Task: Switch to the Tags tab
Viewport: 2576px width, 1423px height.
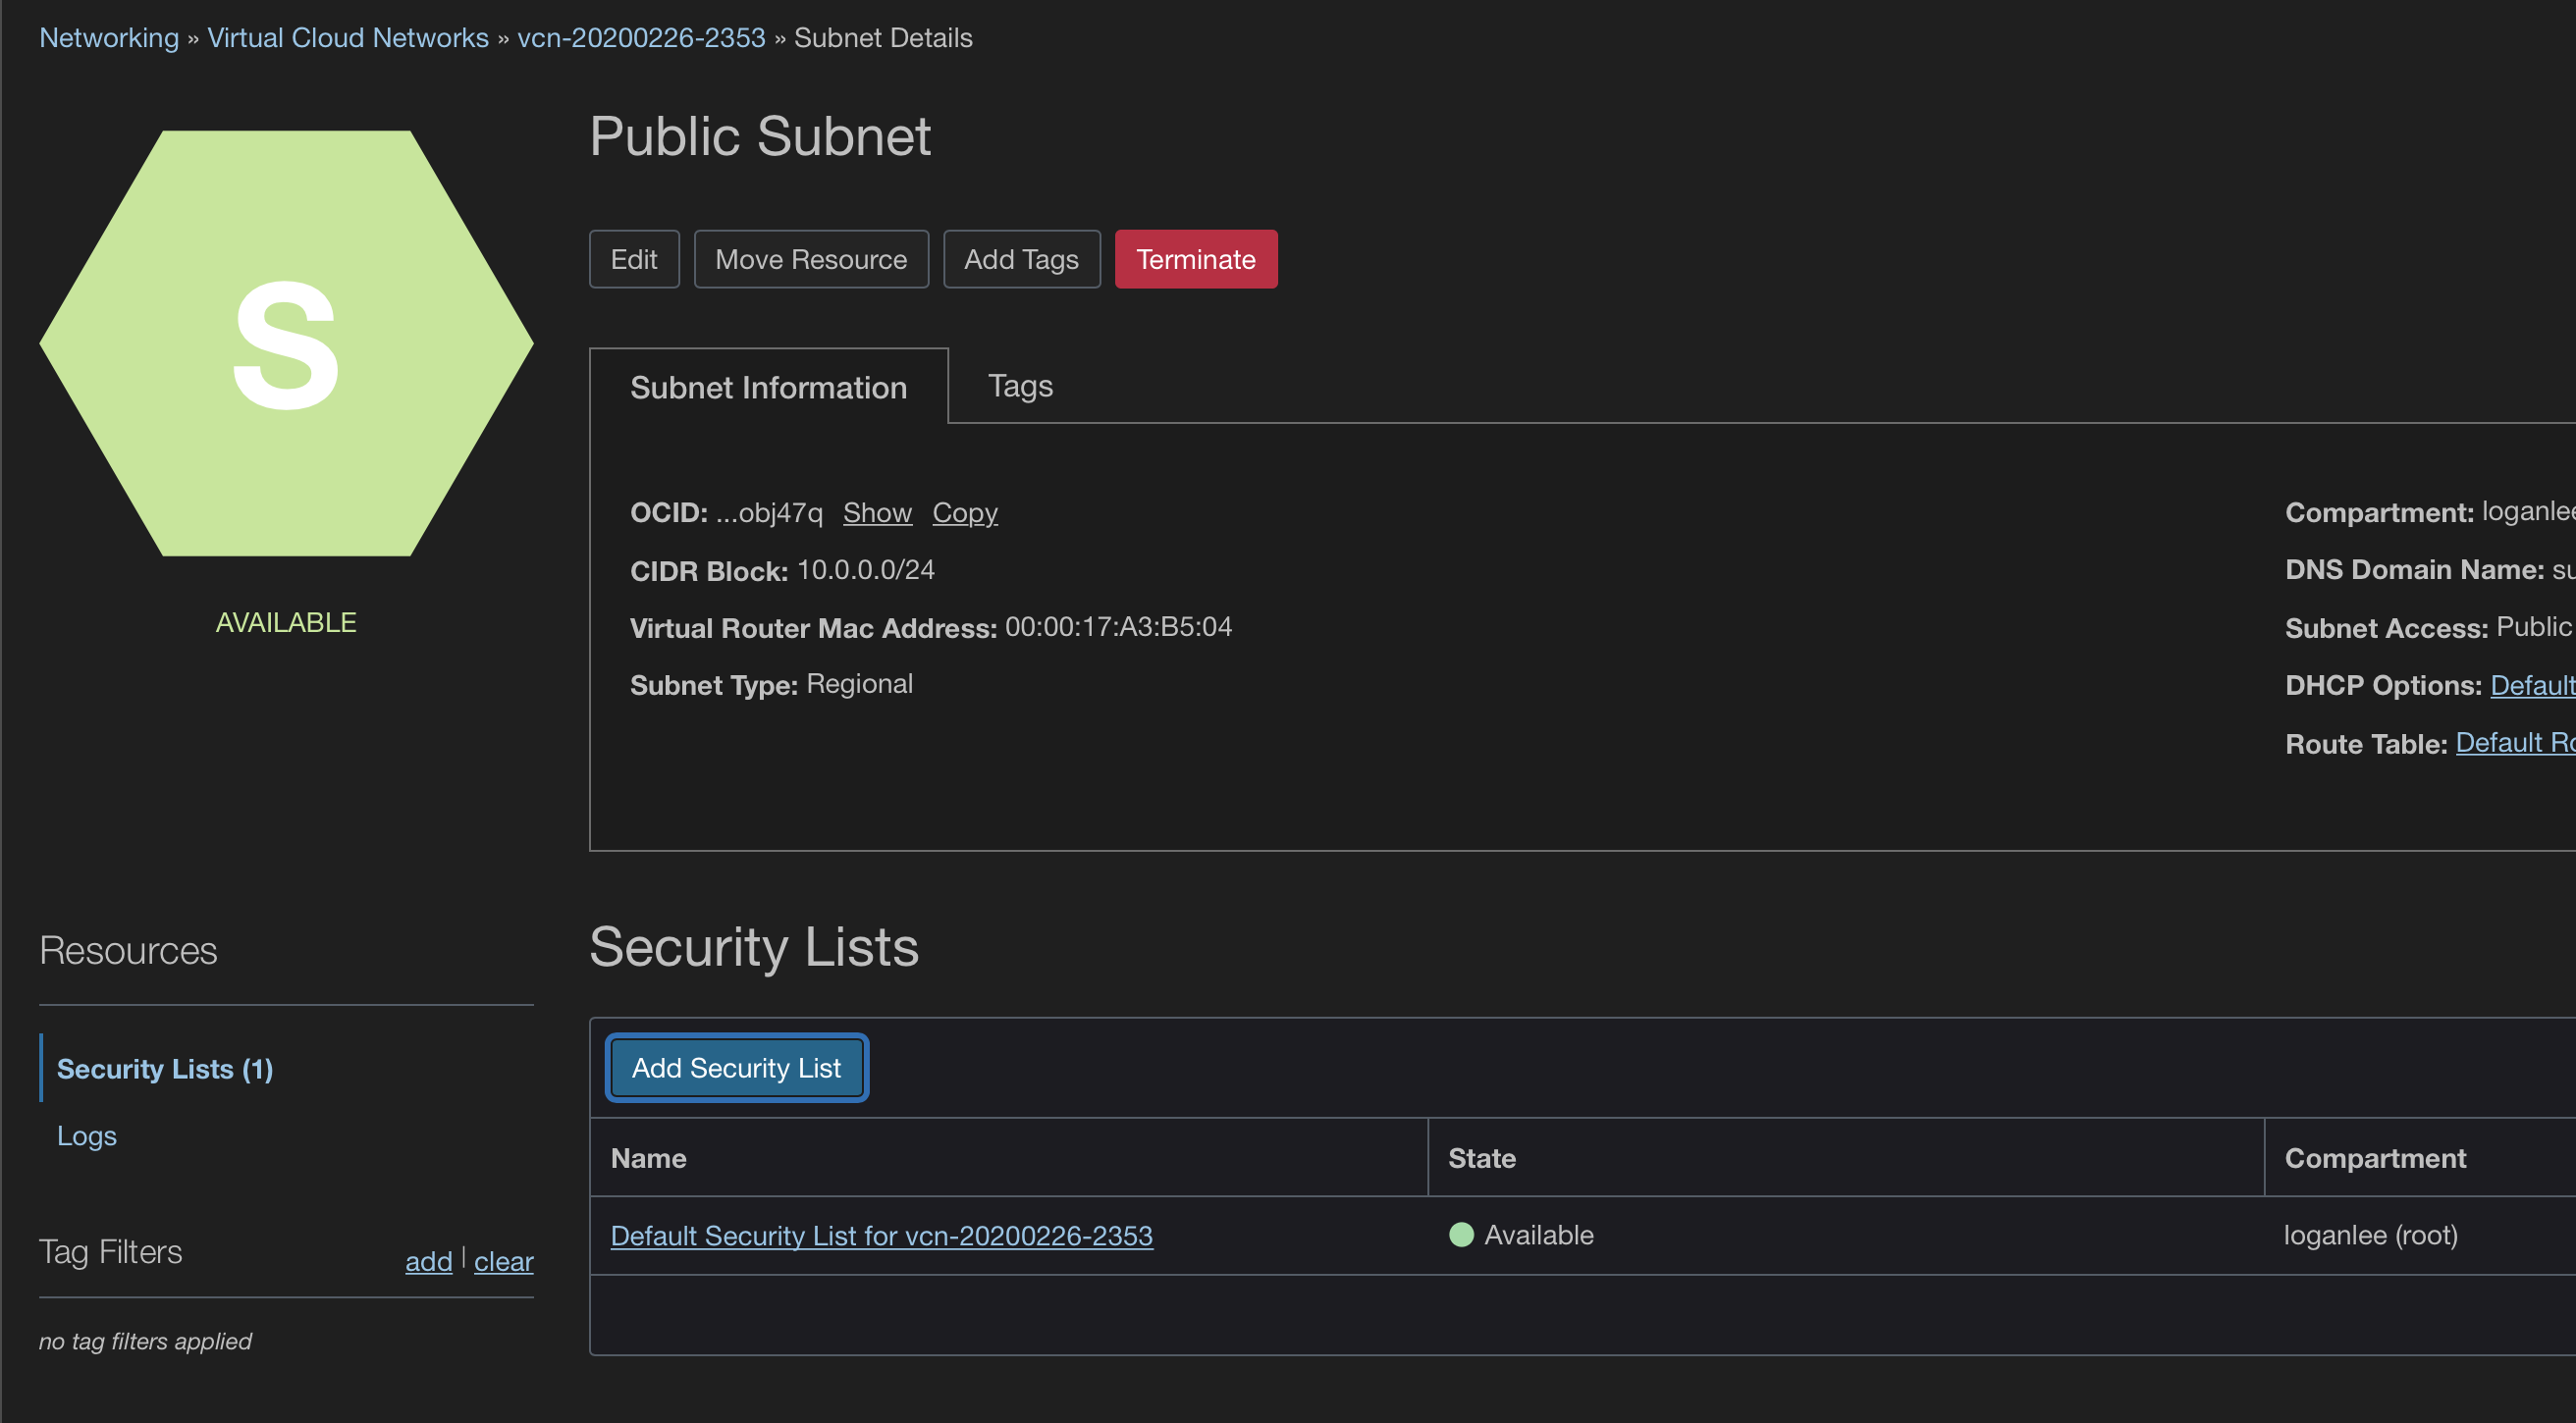Action: point(1019,386)
